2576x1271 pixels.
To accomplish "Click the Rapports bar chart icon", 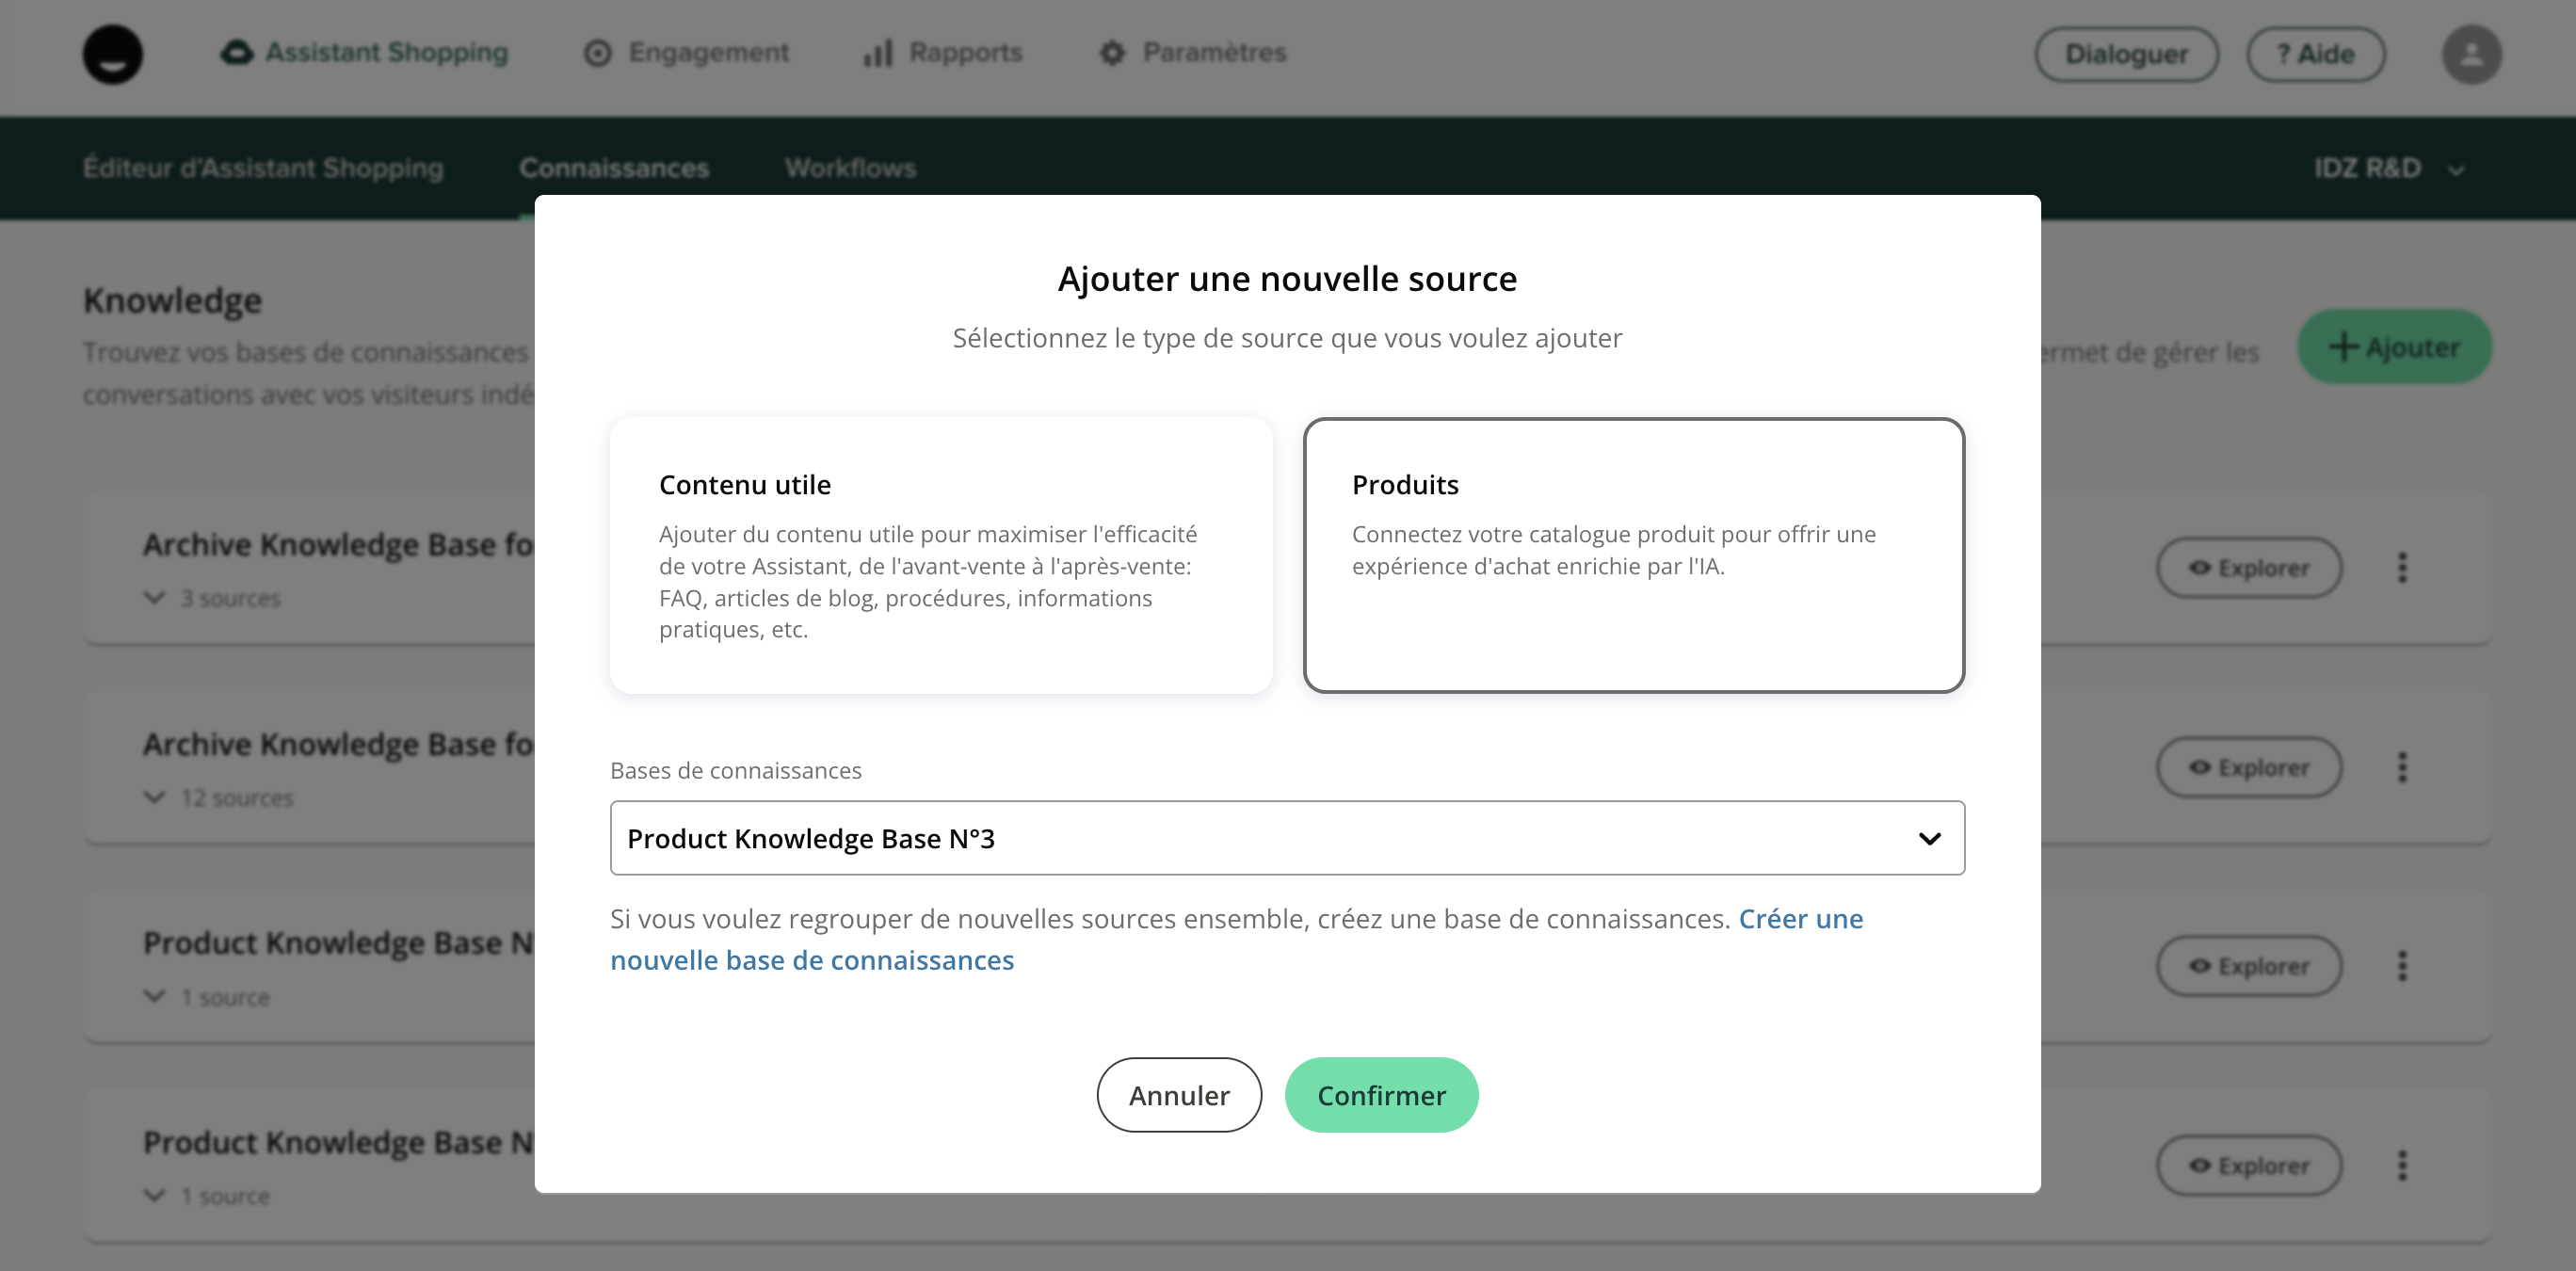I will tap(877, 53).
